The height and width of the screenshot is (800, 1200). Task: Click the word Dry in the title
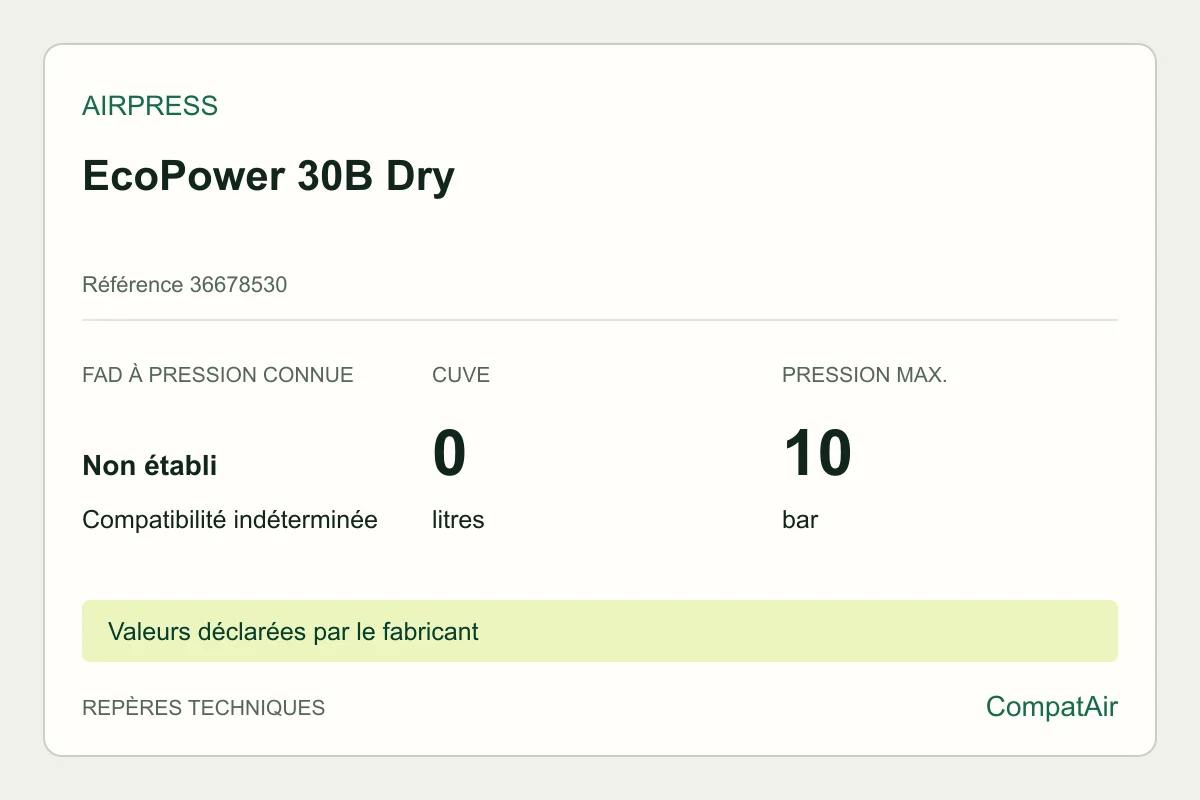tap(420, 177)
